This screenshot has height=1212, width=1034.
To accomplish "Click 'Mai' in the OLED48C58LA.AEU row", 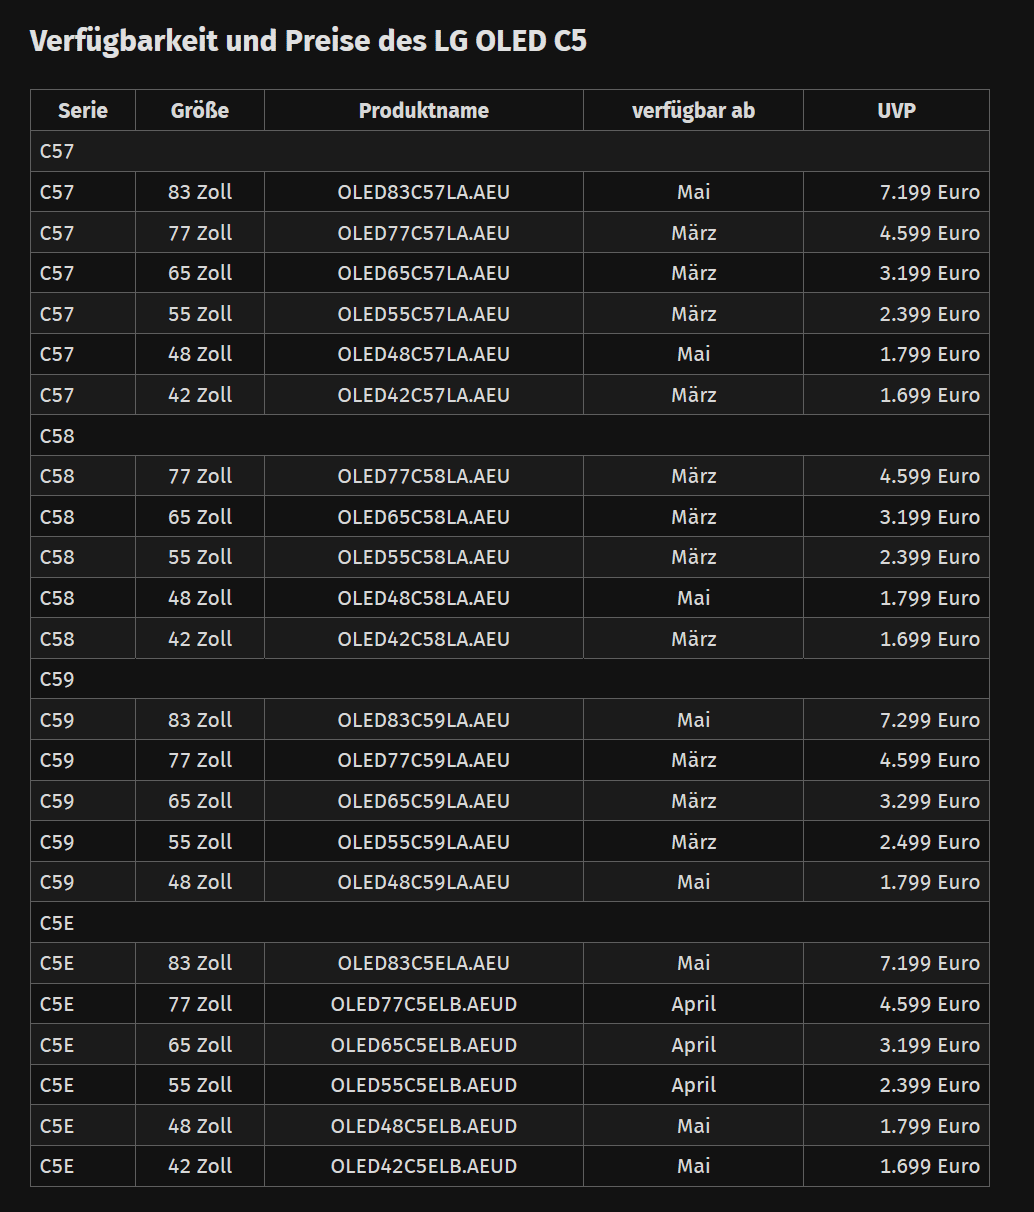I will point(694,598).
